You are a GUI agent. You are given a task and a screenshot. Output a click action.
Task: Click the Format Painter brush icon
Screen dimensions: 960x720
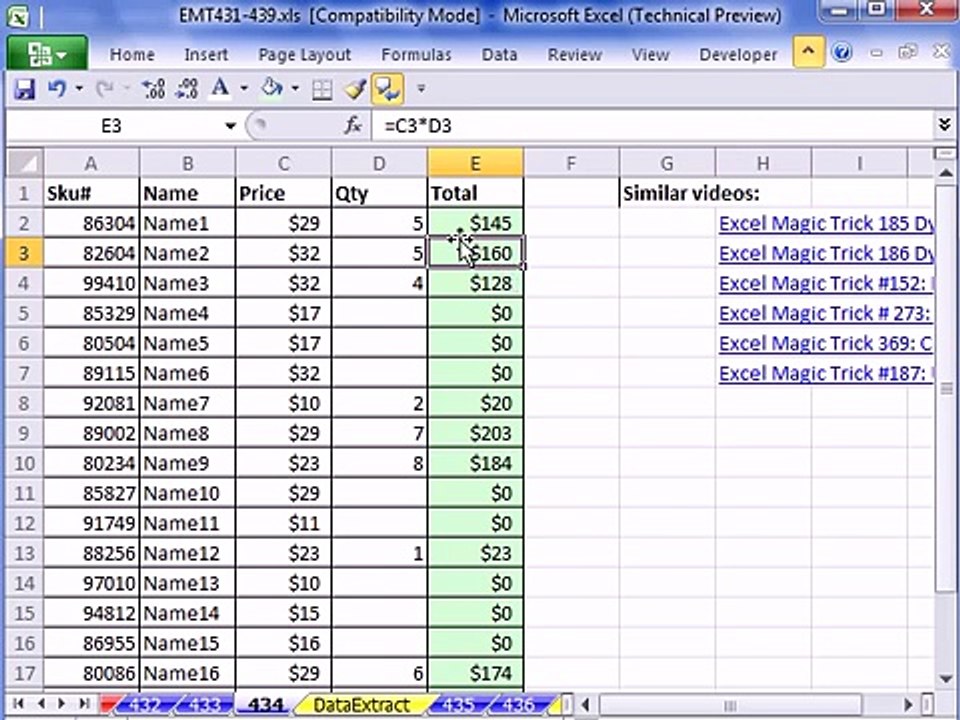pos(355,89)
